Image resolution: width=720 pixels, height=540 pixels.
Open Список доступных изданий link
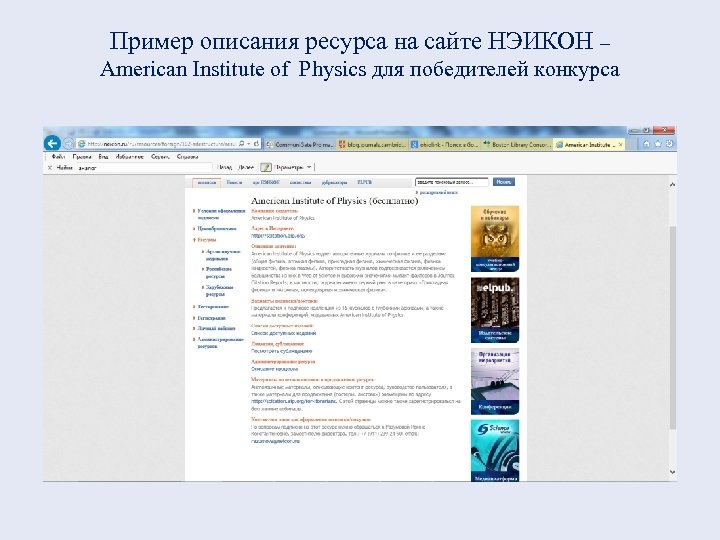pos(283,333)
